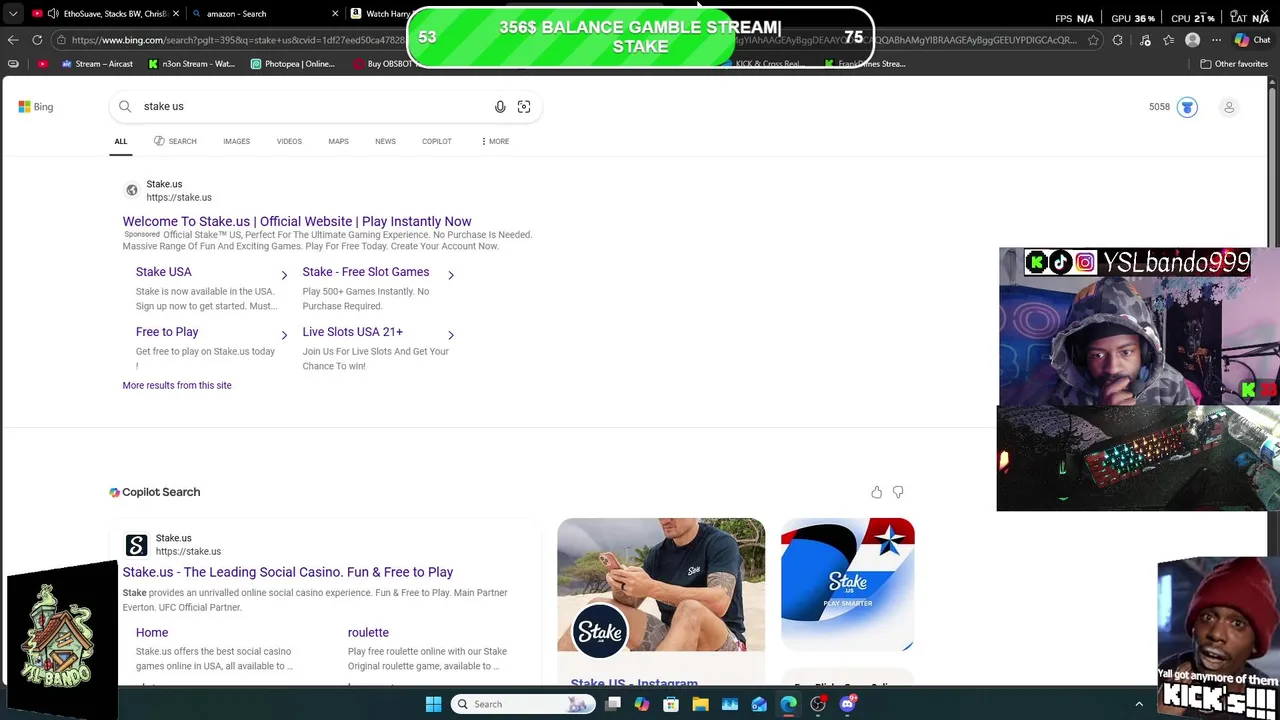The width and height of the screenshot is (1280, 720).
Task: Show hidden system tray icons chevron
Action: (x=1139, y=704)
